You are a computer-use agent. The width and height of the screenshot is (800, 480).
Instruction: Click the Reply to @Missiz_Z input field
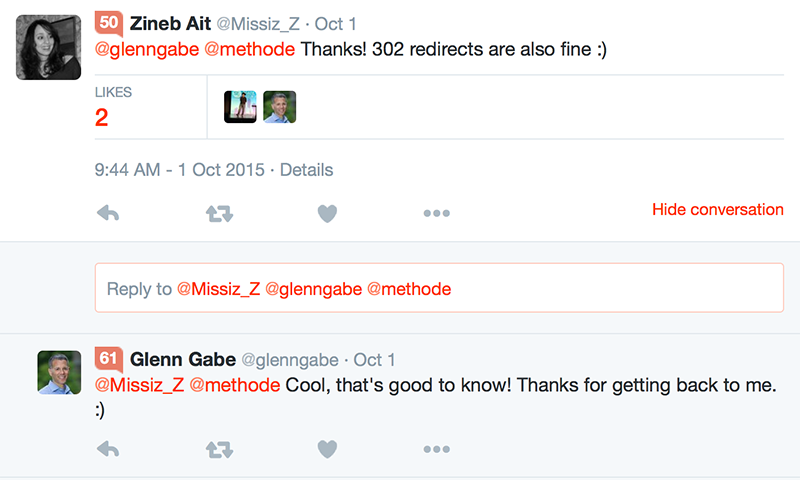pos(439,288)
